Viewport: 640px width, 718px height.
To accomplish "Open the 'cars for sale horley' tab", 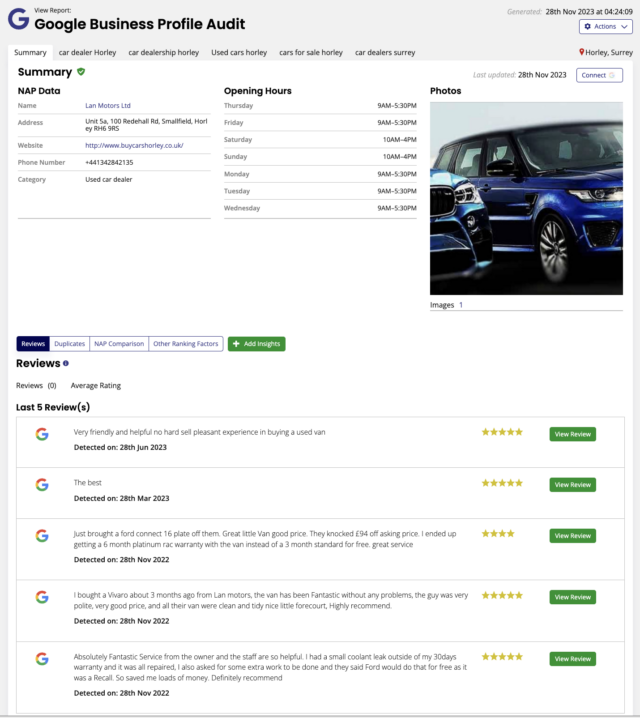I will (311, 52).
